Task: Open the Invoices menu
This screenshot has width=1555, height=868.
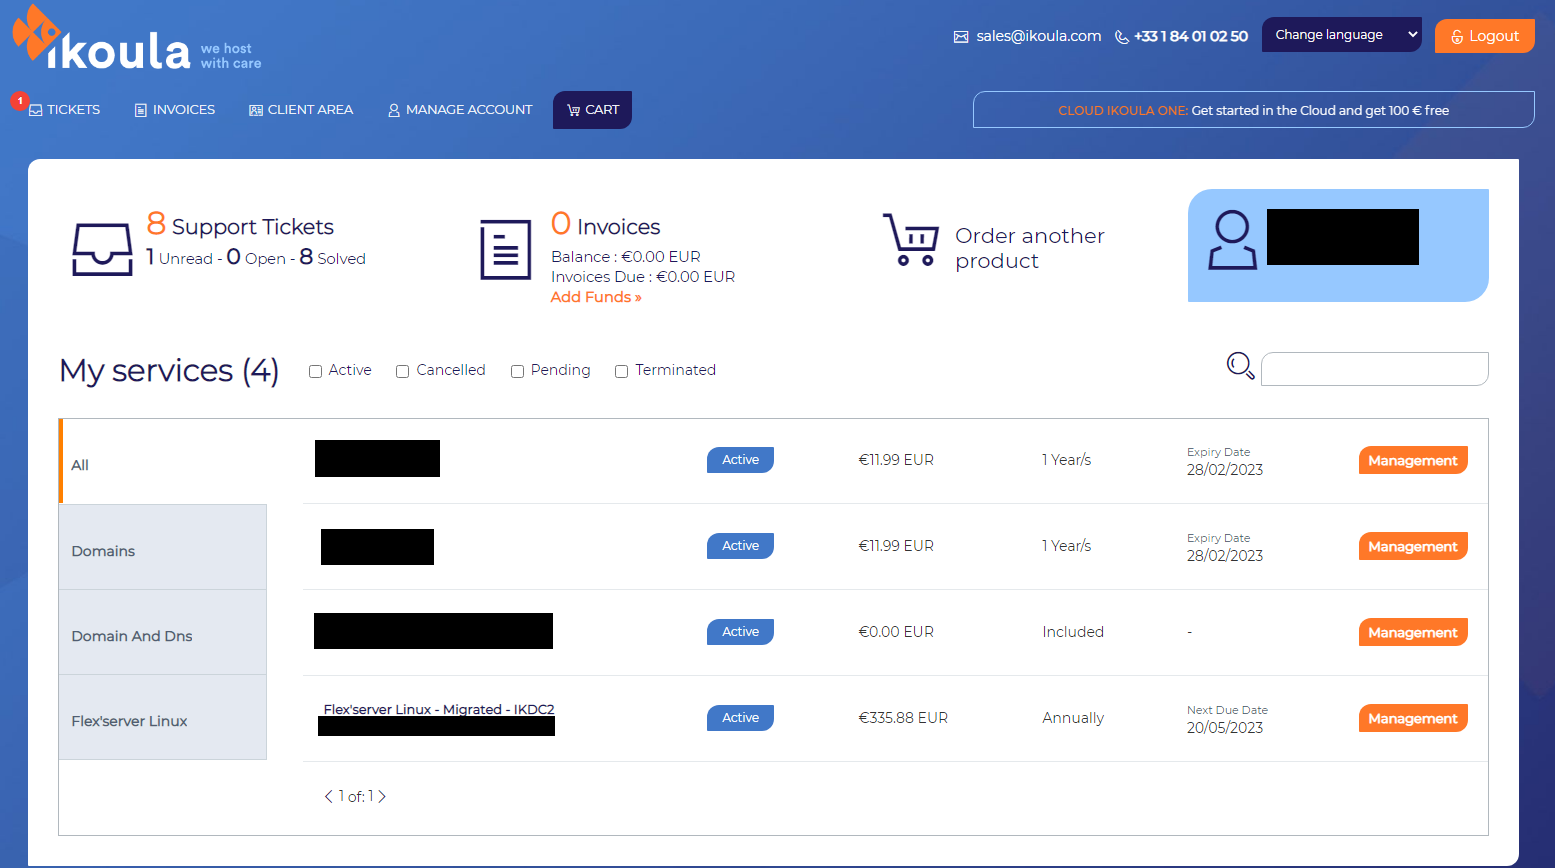Action: click(175, 110)
